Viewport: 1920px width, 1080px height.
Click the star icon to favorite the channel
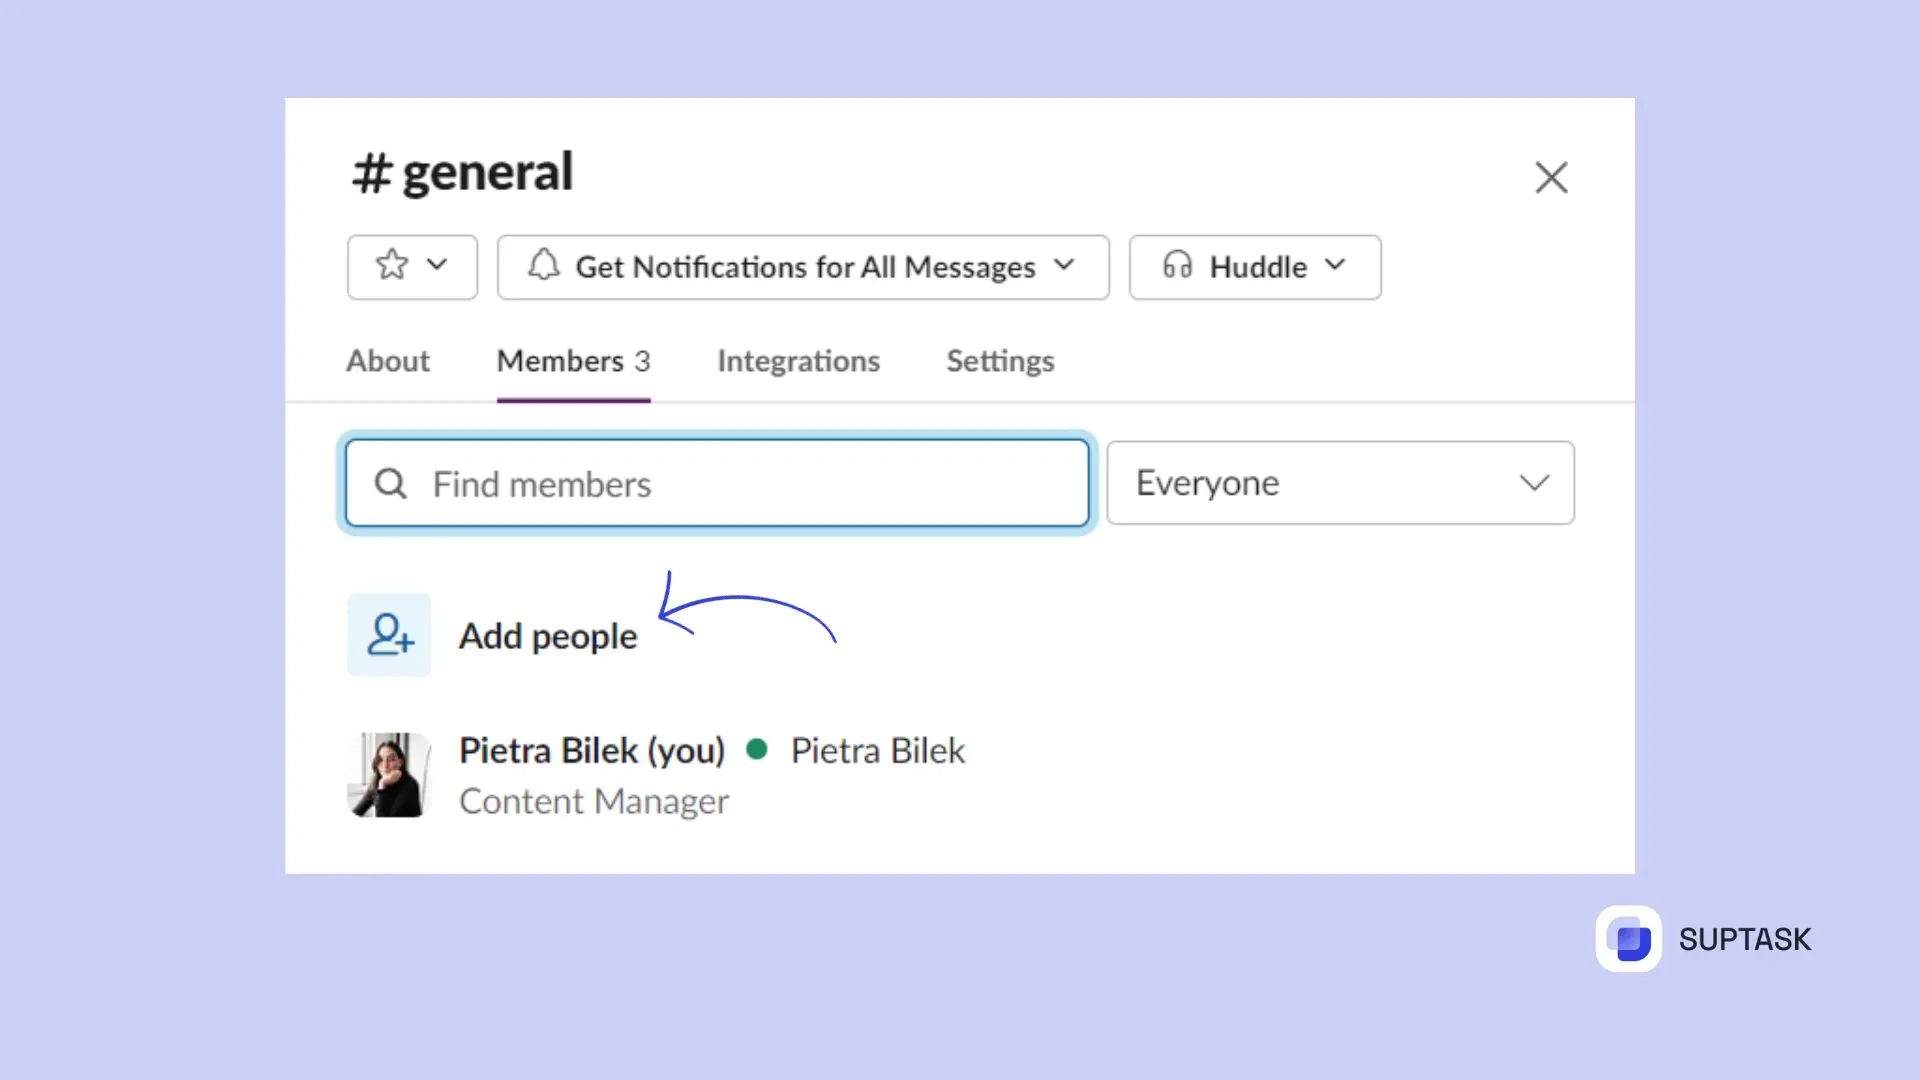(393, 266)
